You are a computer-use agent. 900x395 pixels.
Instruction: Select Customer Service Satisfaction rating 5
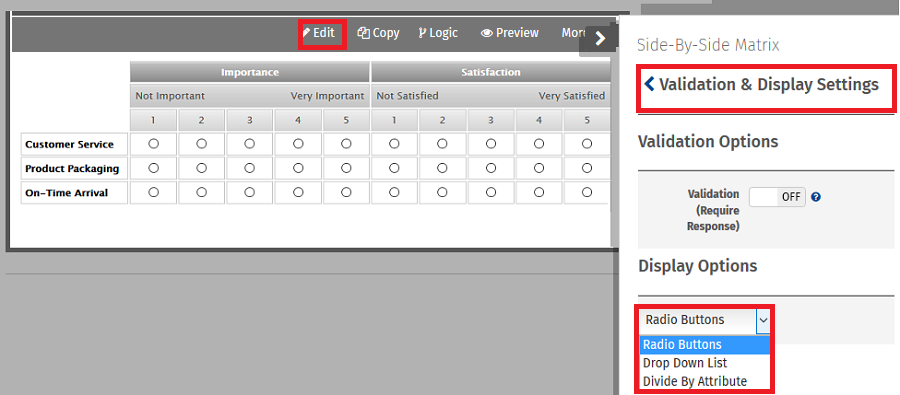point(587,144)
